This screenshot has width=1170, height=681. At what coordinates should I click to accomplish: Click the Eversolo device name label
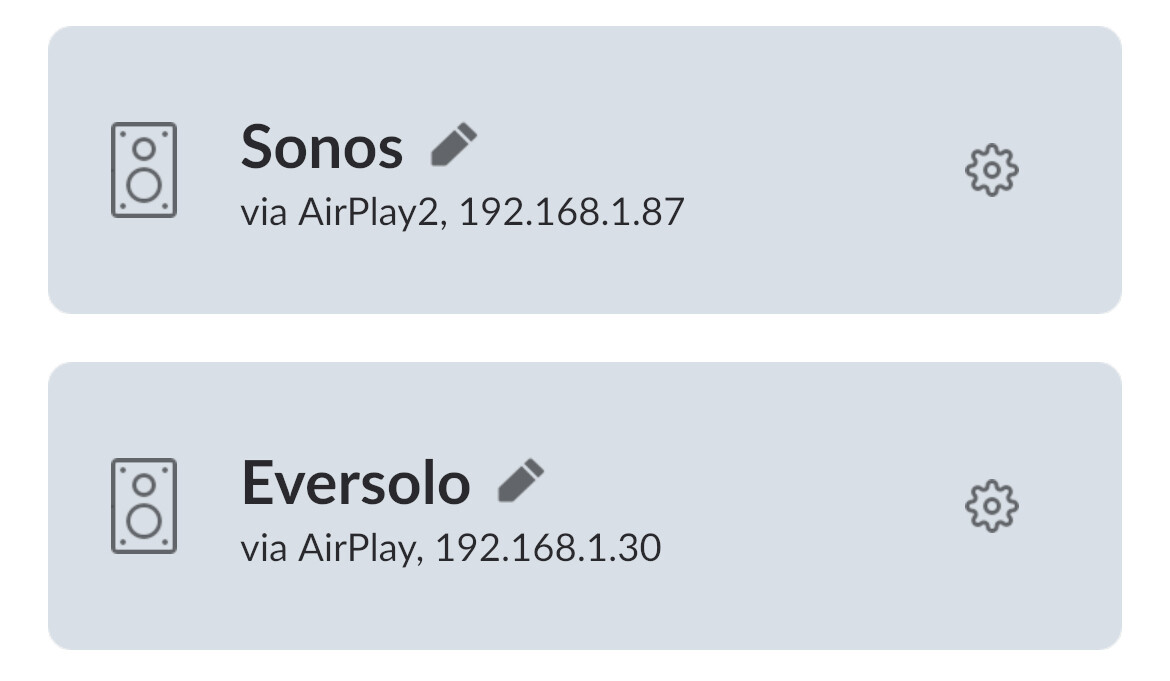click(x=358, y=482)
